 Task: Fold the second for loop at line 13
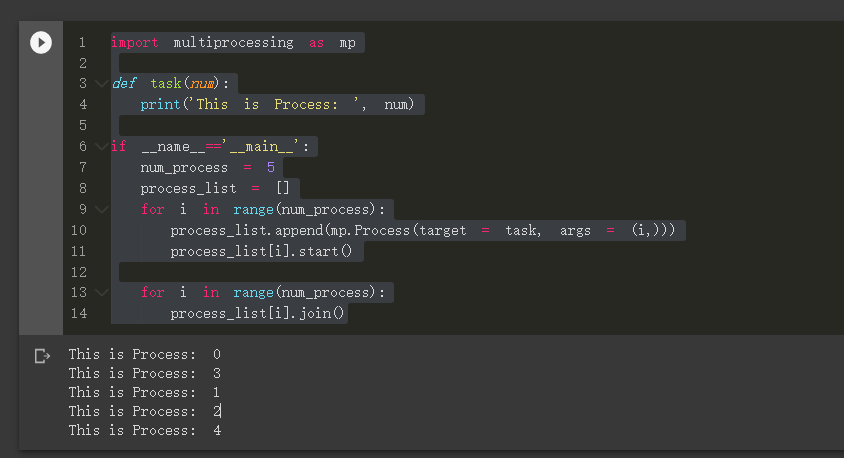[102, 292]
